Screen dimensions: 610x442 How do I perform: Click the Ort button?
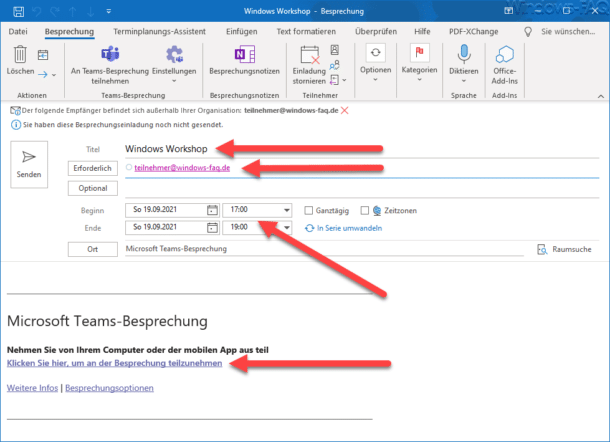[93, 249]
